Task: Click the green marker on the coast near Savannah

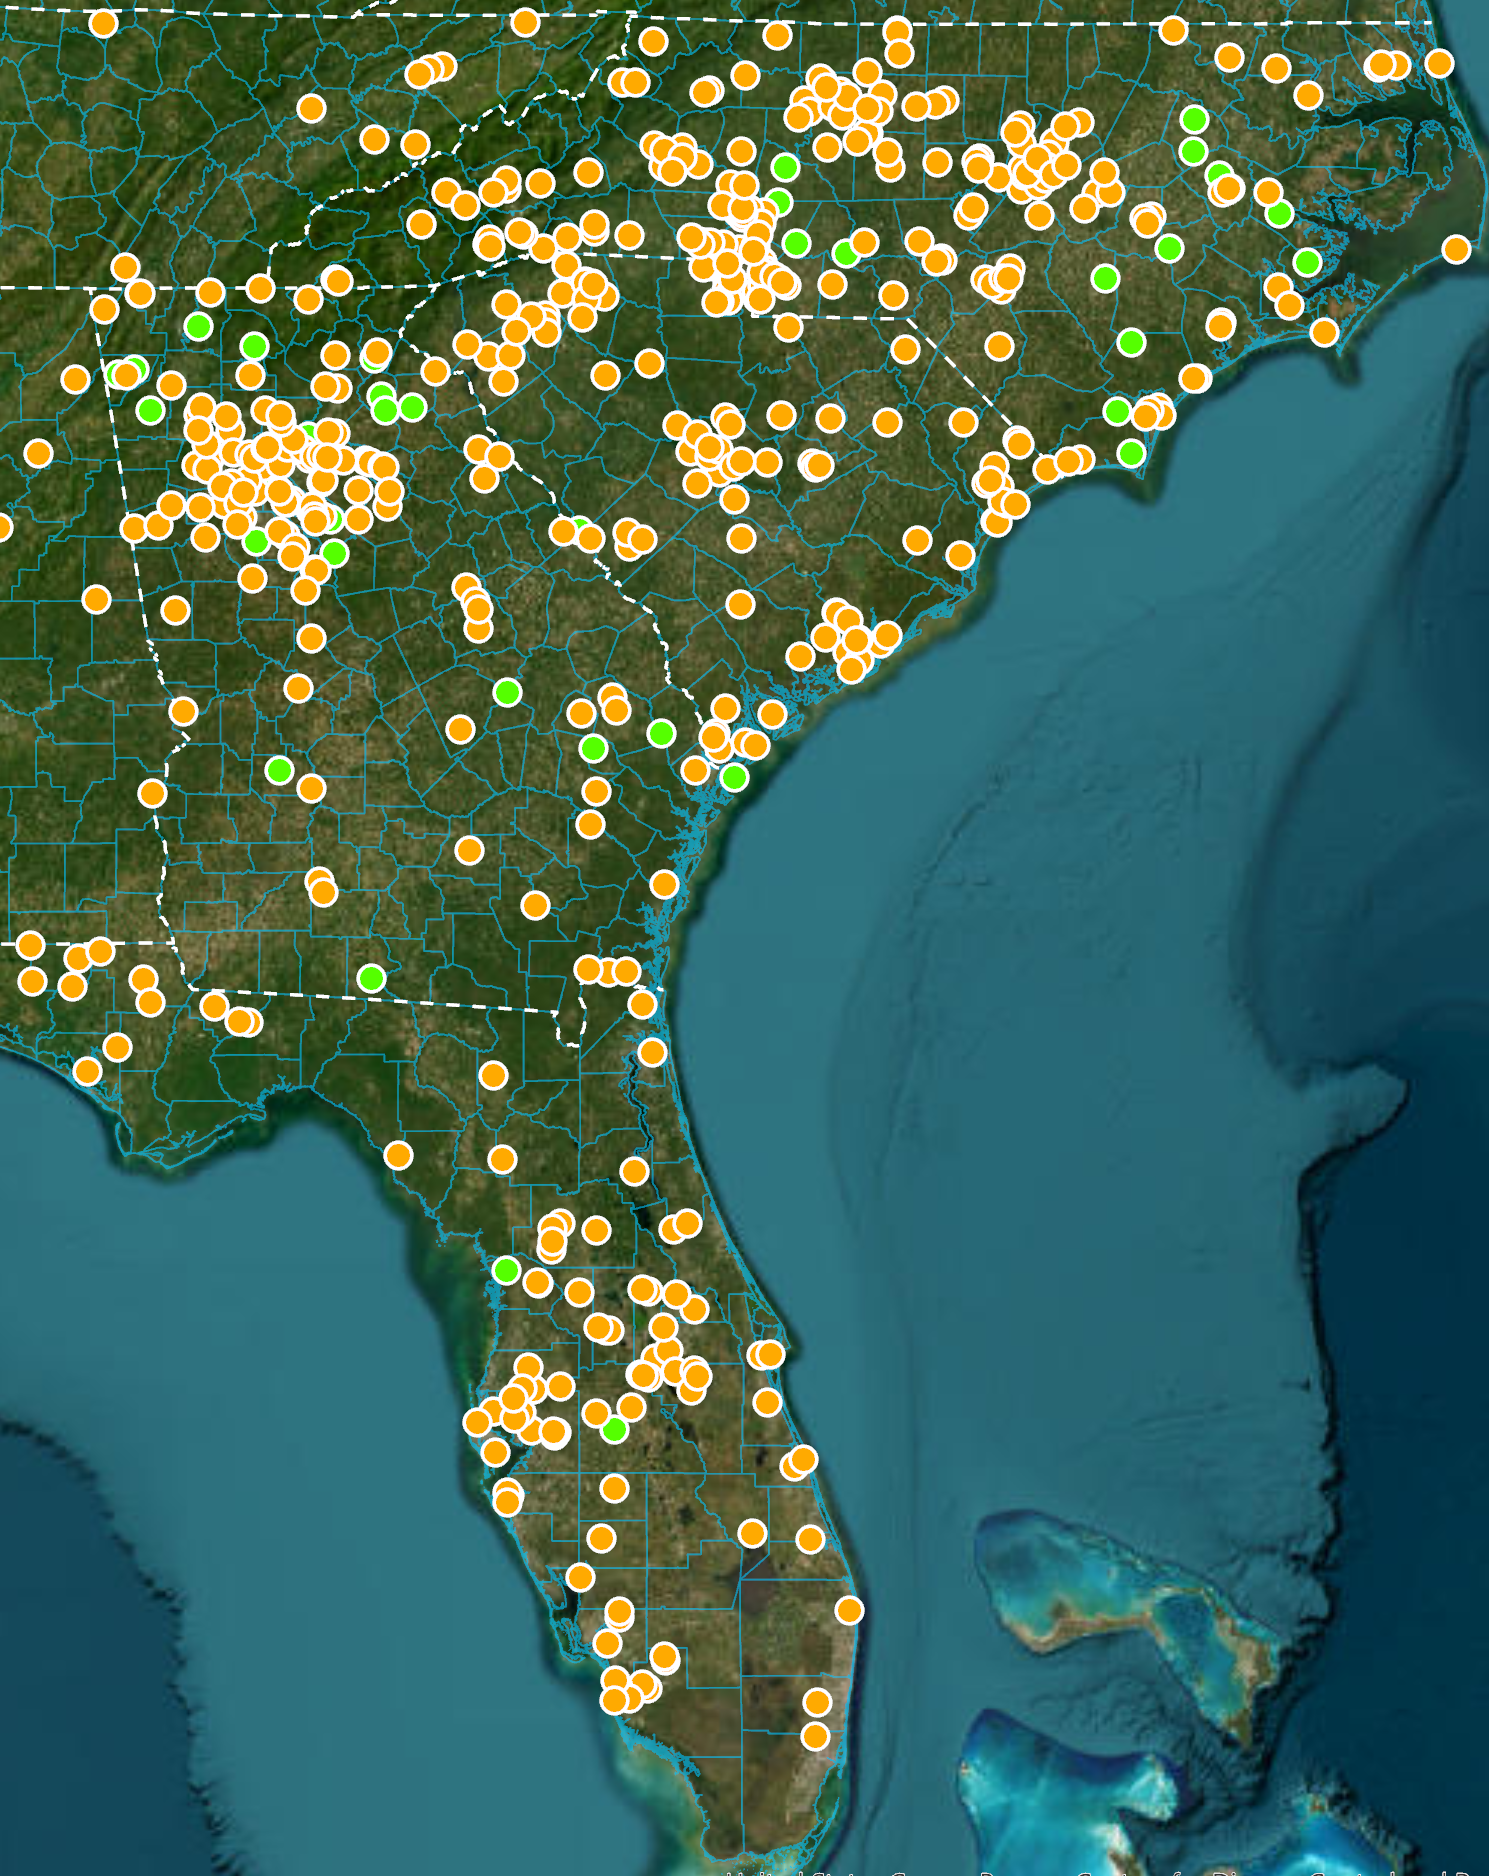Action: coord(734,777)
